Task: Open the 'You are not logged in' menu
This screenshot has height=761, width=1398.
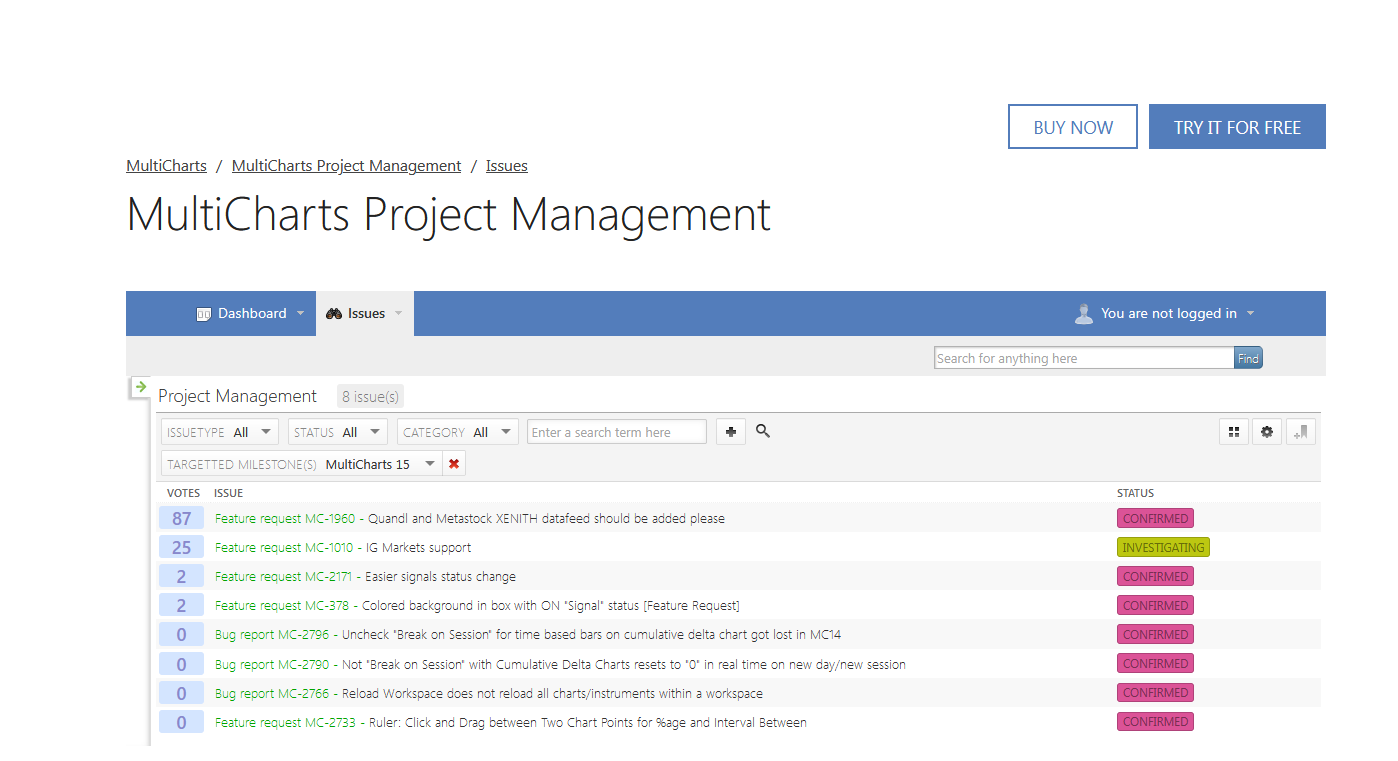Action: [1165, 314]
